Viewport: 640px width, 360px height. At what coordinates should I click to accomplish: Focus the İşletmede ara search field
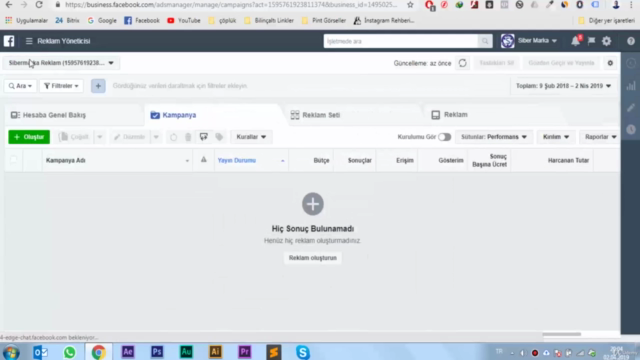click(400, 41)
